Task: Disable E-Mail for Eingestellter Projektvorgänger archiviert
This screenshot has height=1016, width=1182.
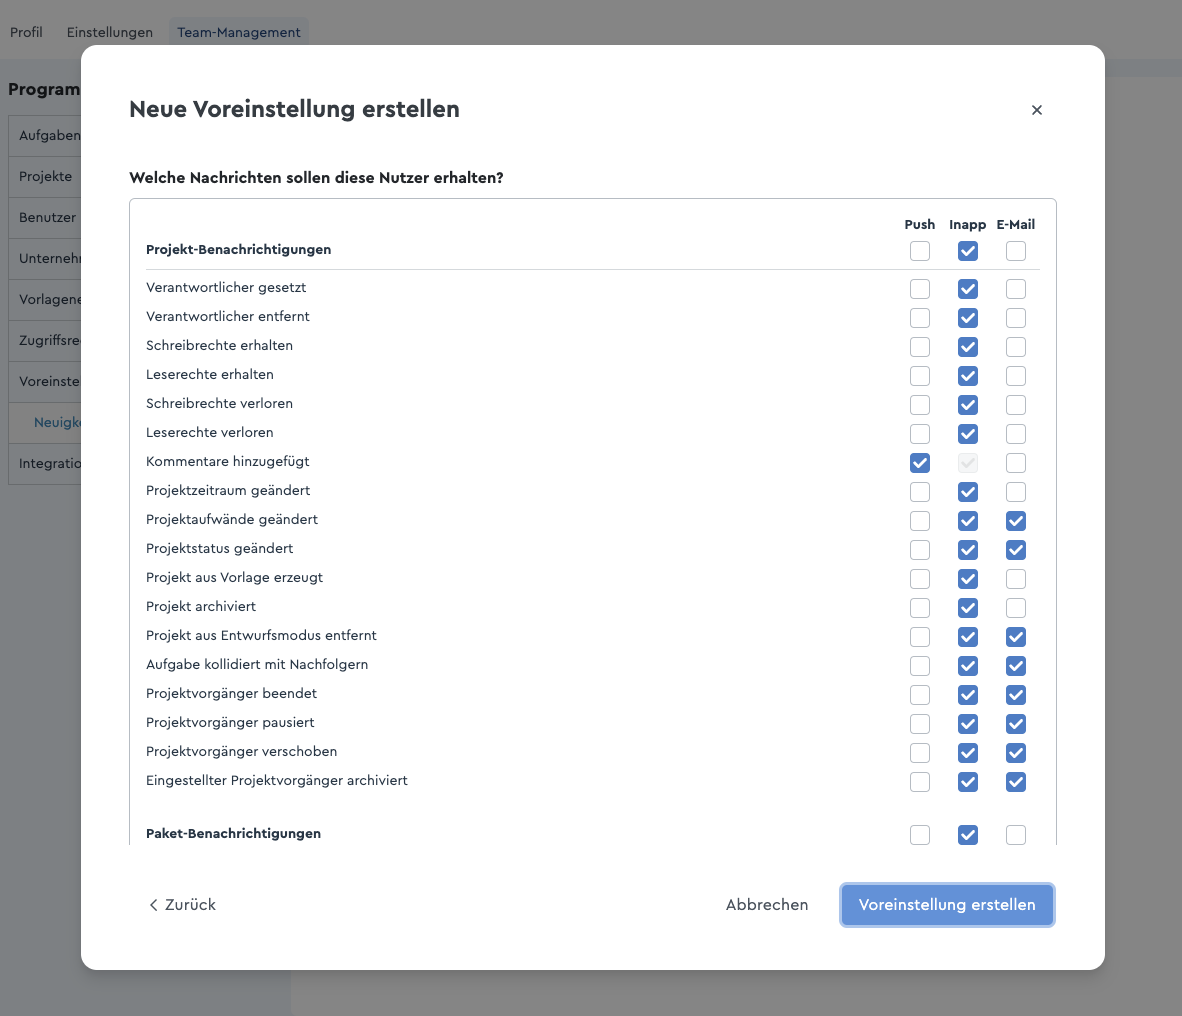Action: 1015,782
